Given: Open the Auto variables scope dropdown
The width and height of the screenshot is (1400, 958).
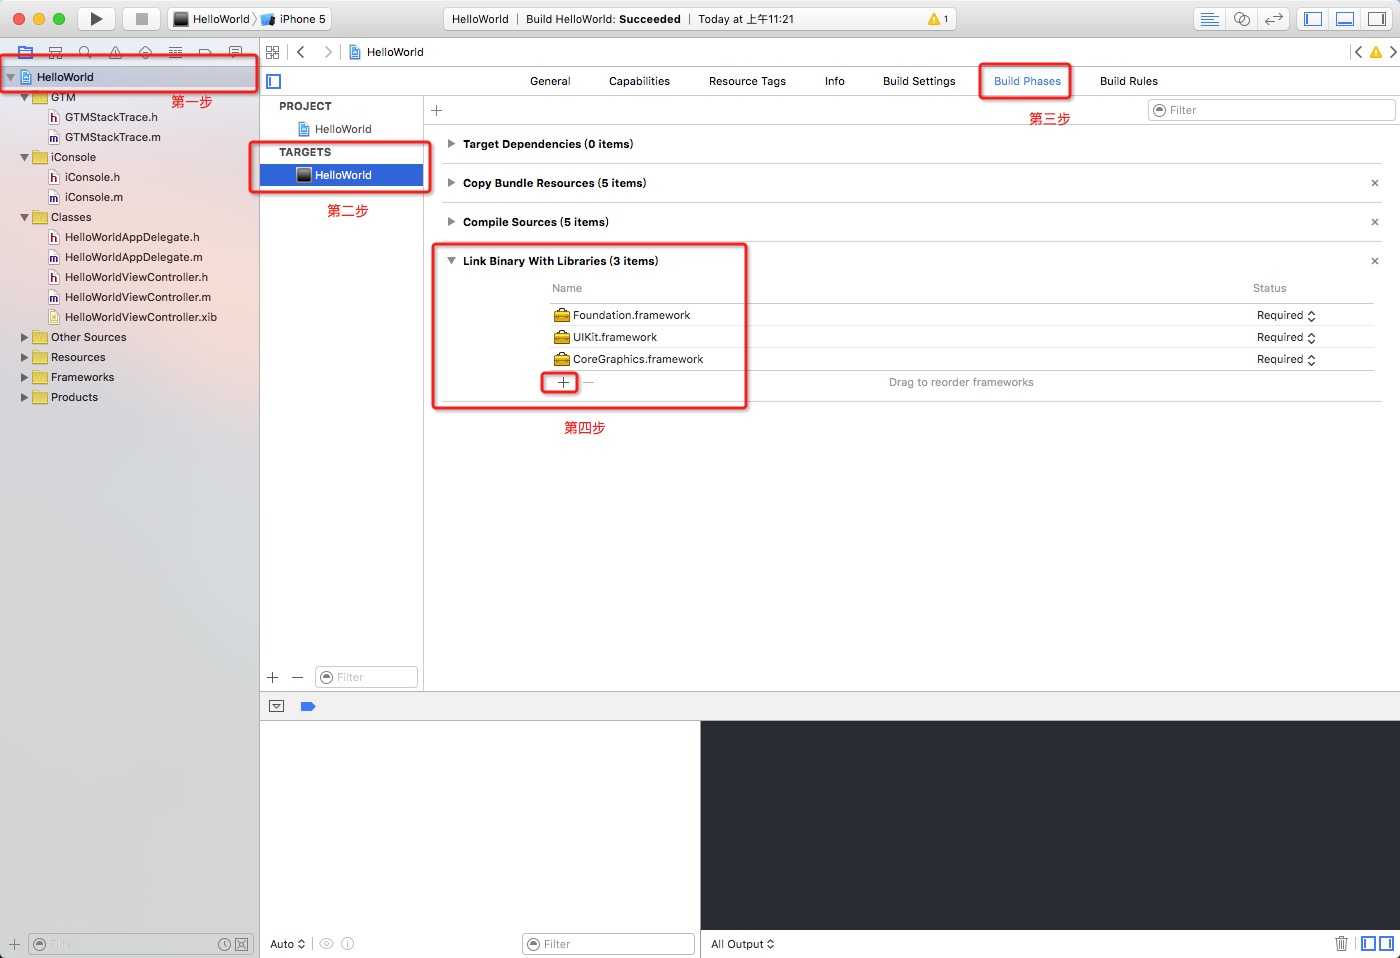Looking at the screenshot, I should click(x=287, y=944).
